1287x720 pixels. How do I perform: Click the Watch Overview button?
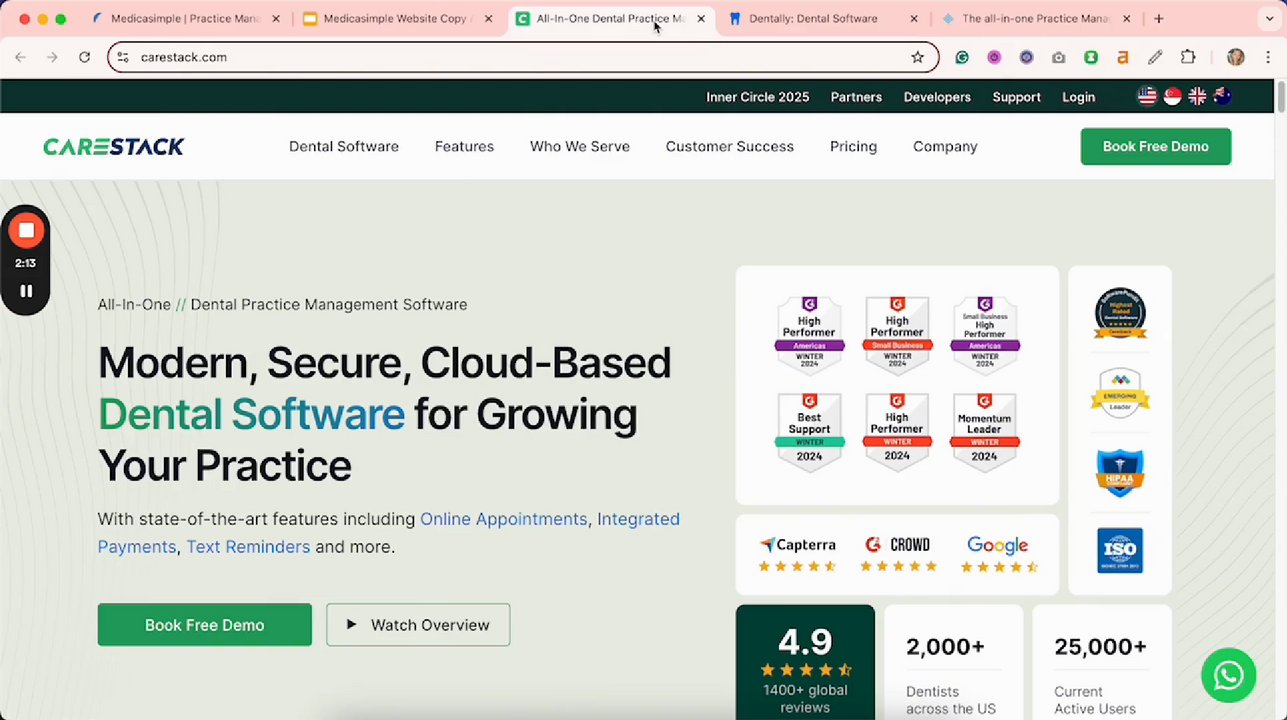[x=418, y=625]
